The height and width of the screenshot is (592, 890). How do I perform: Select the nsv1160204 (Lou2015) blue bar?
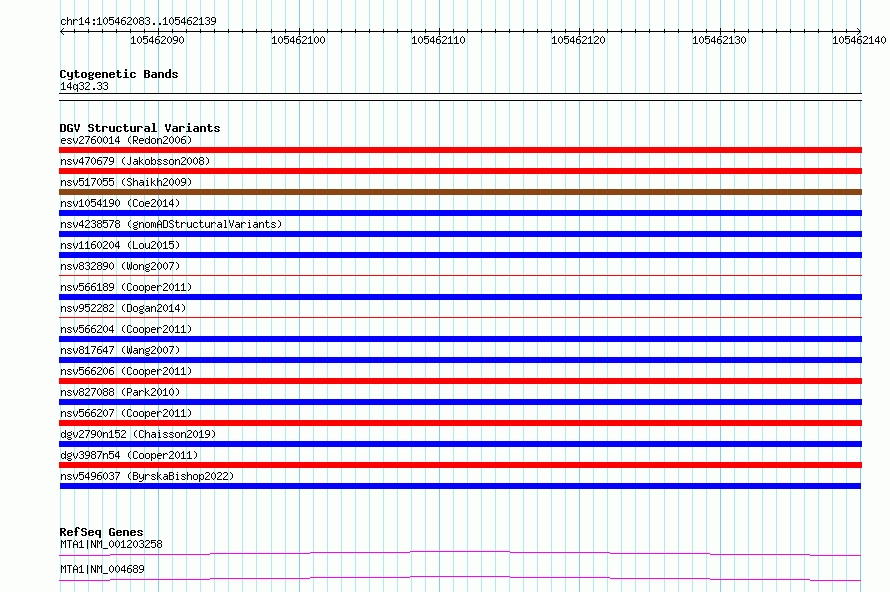460,255
